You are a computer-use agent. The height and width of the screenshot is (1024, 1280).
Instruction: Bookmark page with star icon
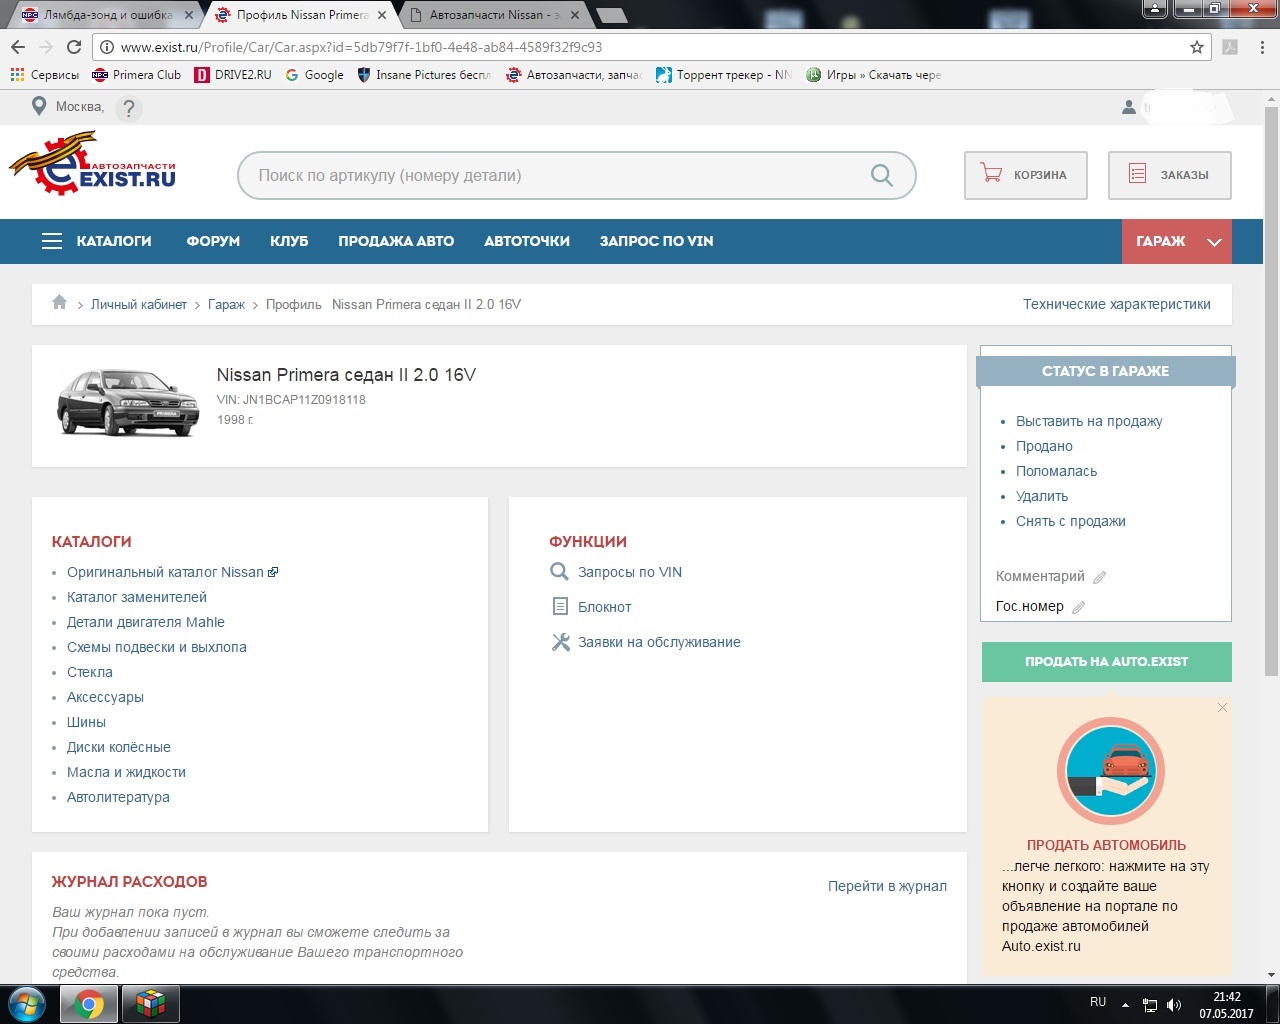click(x=1196, y=47)
